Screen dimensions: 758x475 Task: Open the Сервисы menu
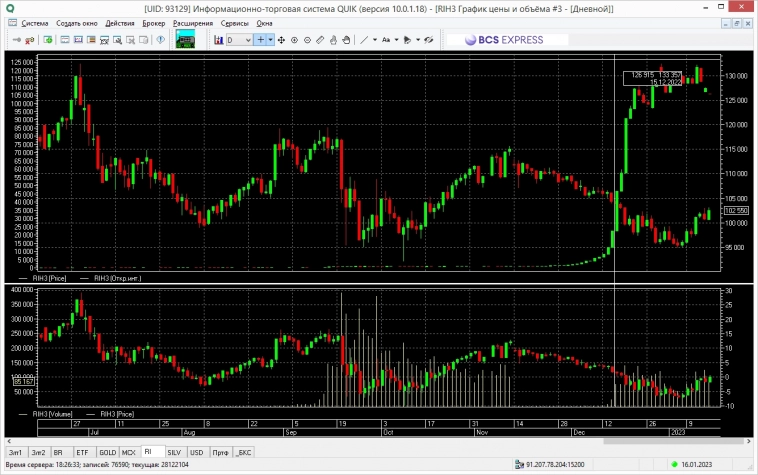click(234, 22)
